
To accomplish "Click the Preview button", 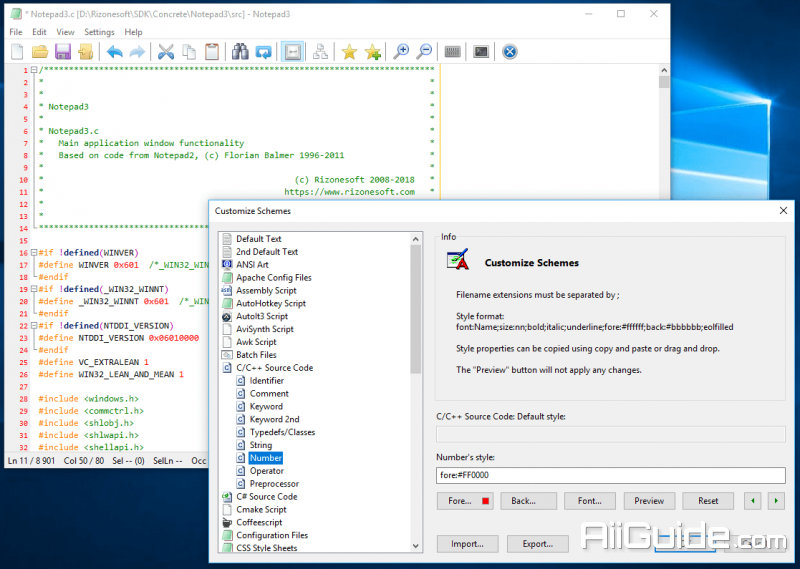I will pyautogui.click(x=649, y=501).
